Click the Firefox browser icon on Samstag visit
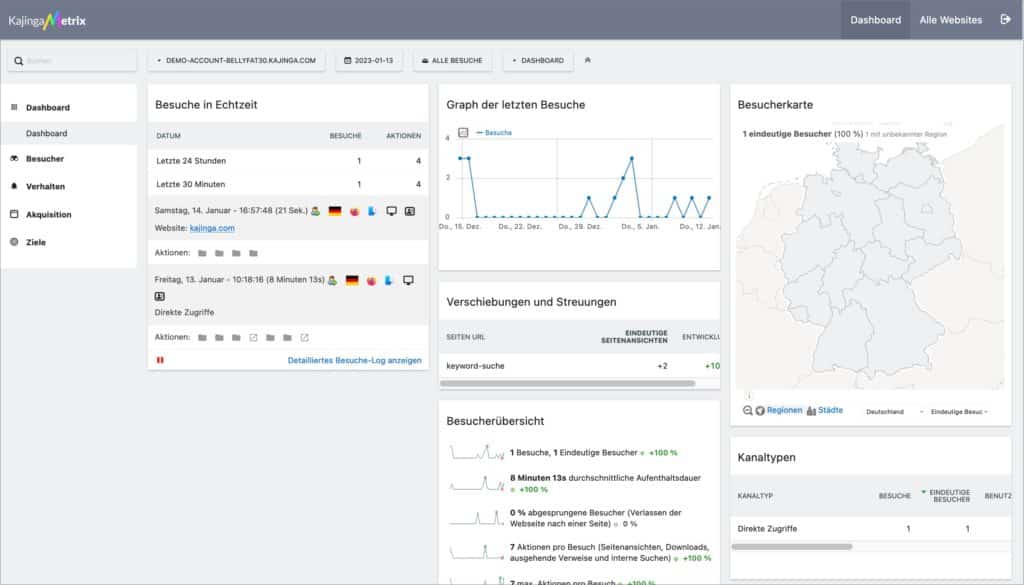Image resolution: width=1024 pixels, height=585 pixels. (355, 212)
